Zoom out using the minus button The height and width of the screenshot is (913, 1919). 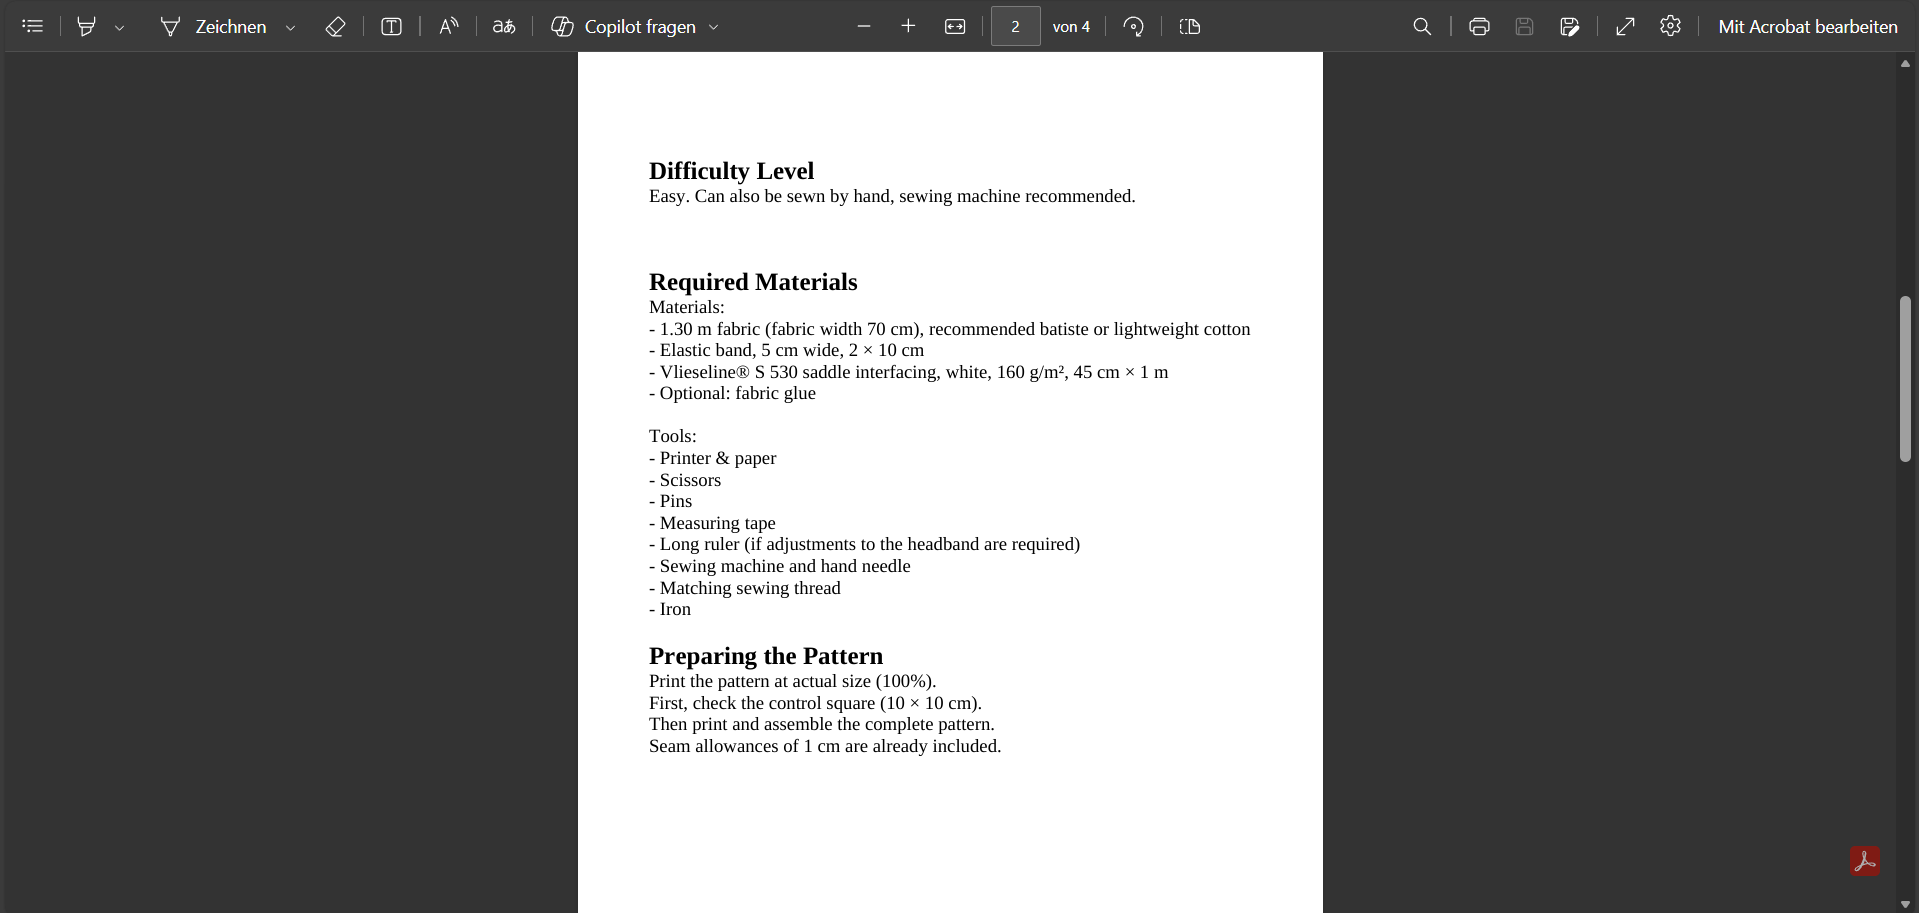pyautogui.click(x=864, y=27)
